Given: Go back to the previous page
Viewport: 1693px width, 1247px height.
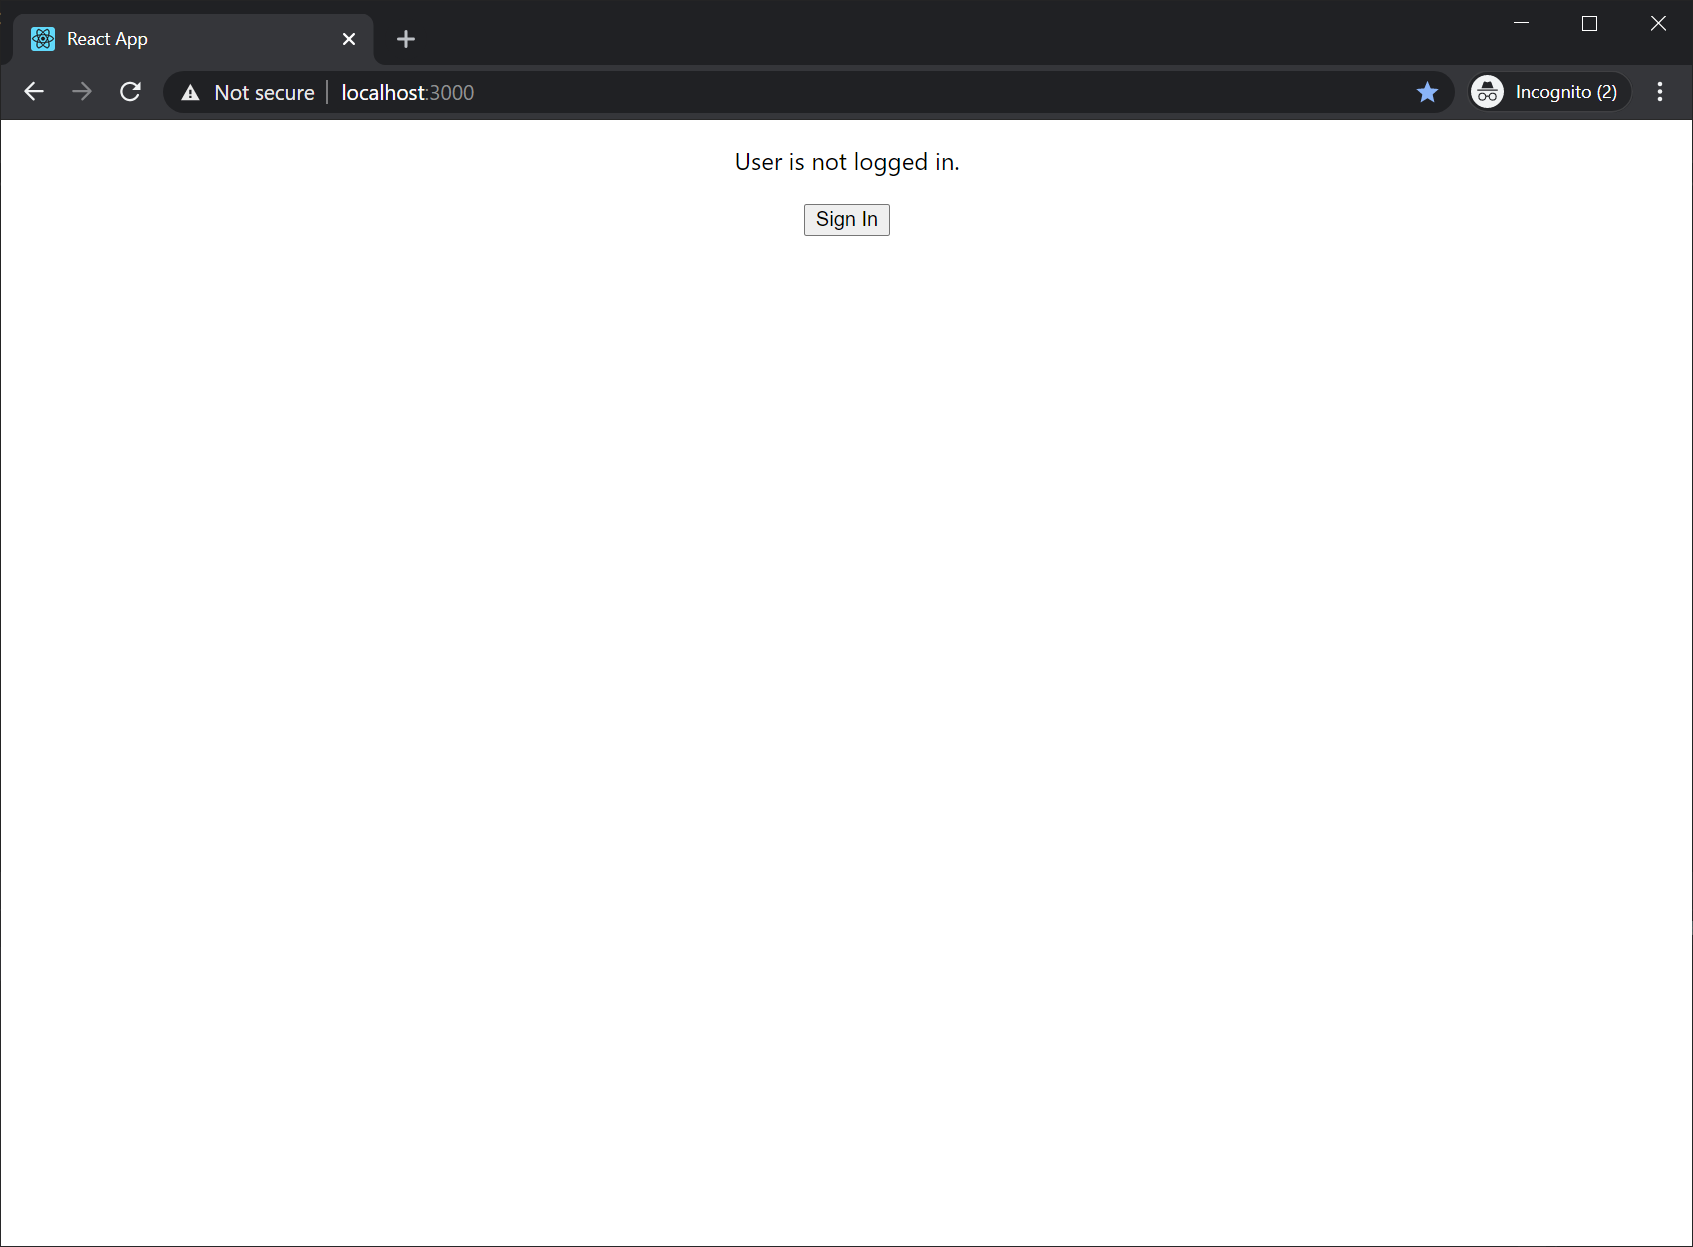Looking at the screenshot, I should coord(34,92).
